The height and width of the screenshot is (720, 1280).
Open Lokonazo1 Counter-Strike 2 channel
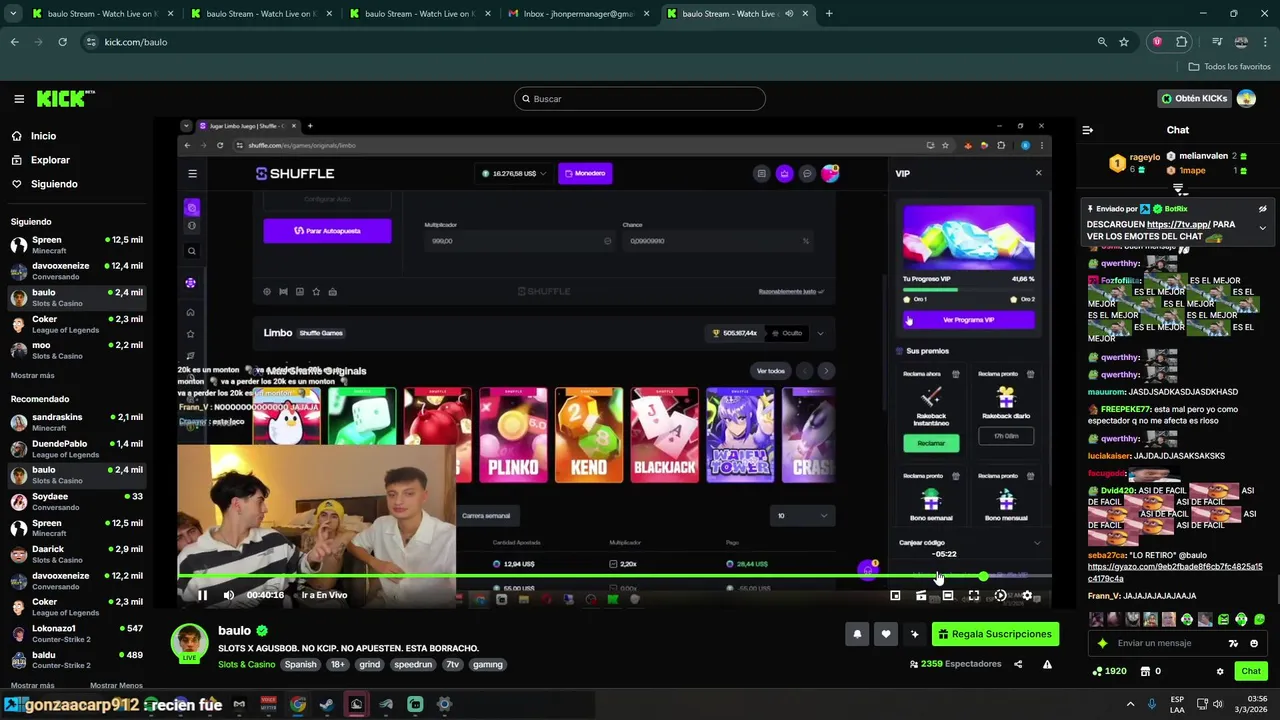pos(76,633)
